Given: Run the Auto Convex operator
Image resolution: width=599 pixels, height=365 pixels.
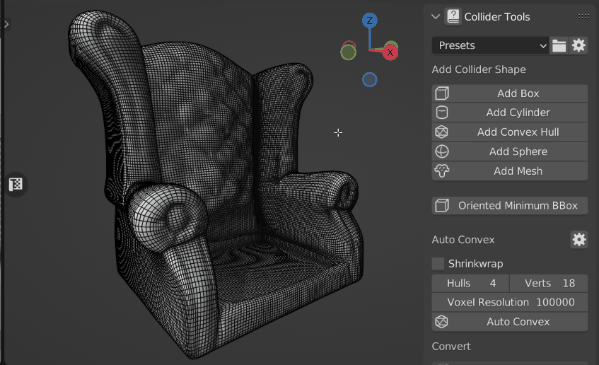Looking at the screenshot, I should point(510,322).
